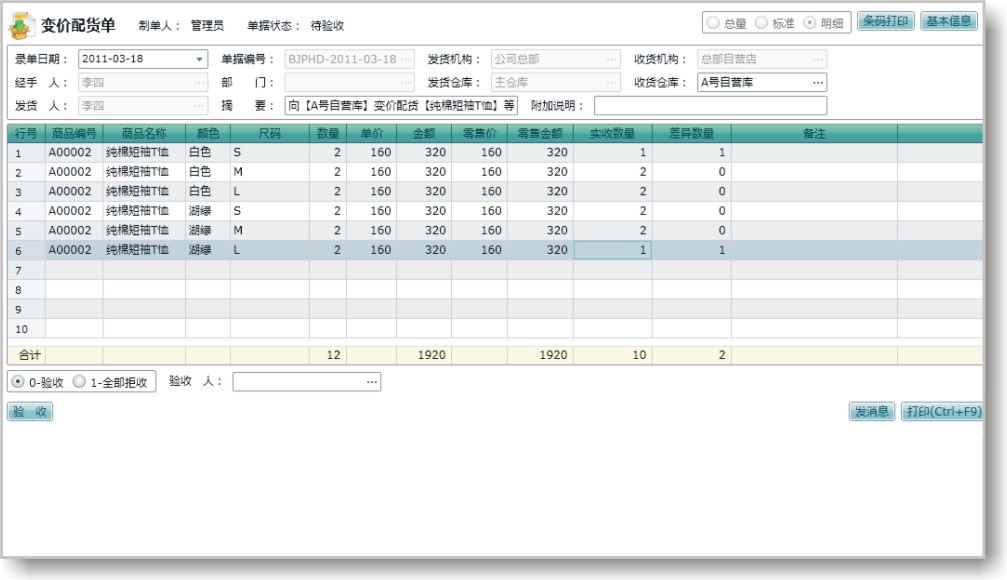Click the 条码打印 button

886,21
